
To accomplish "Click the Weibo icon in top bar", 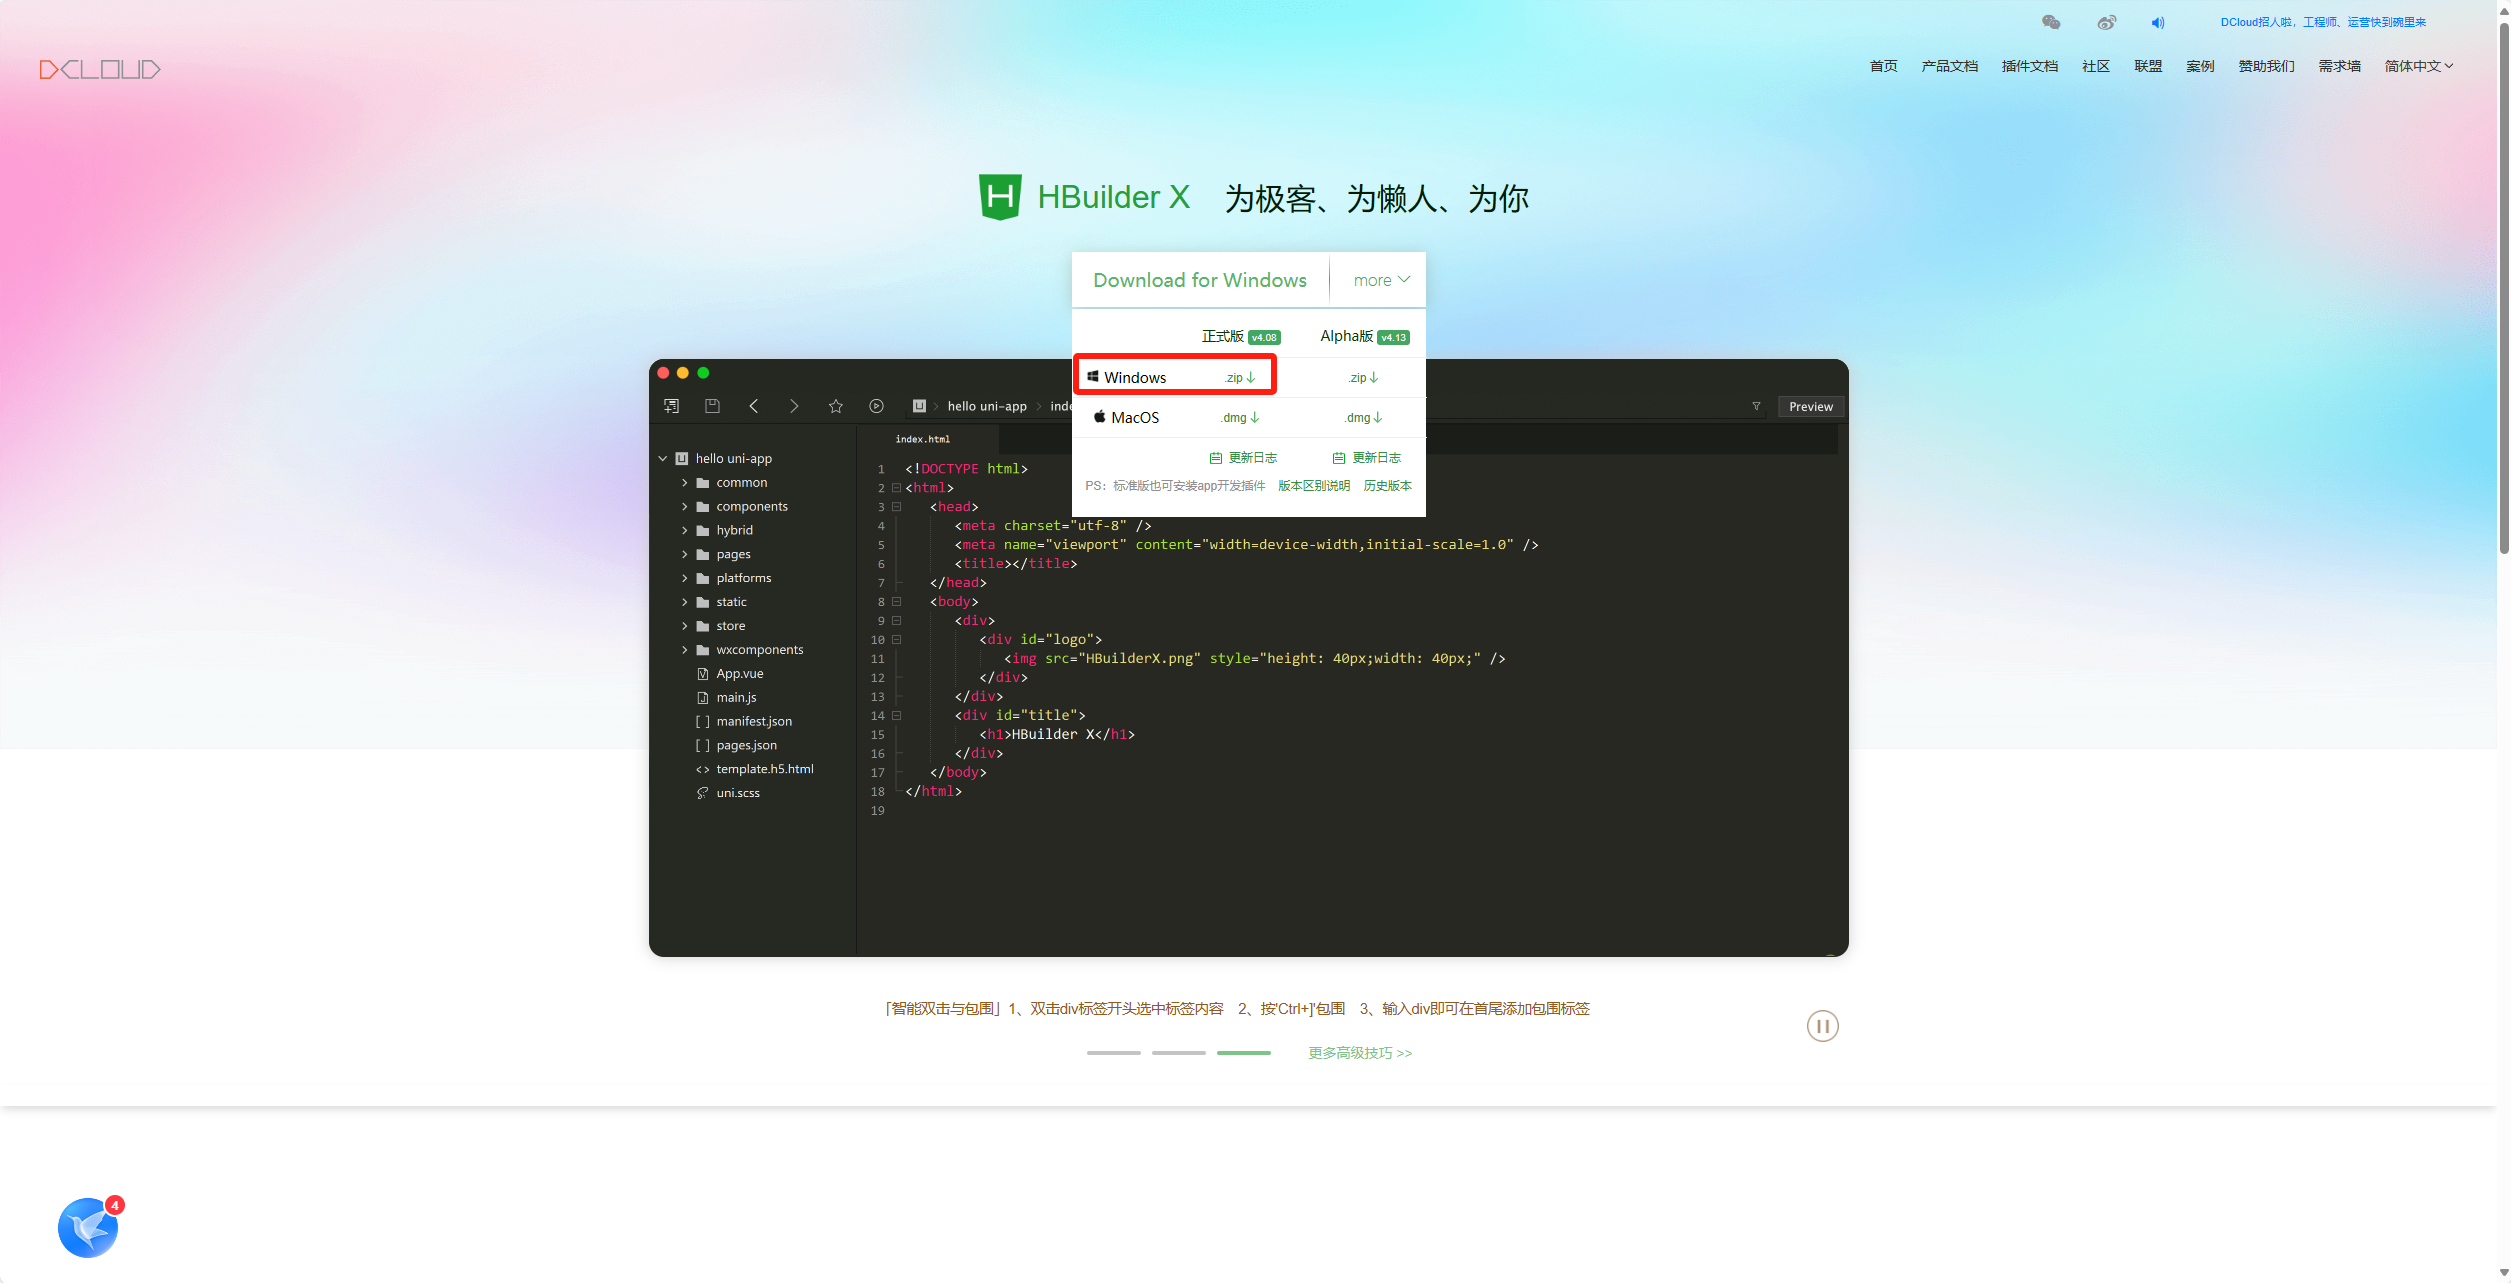I will (2106, 22).
